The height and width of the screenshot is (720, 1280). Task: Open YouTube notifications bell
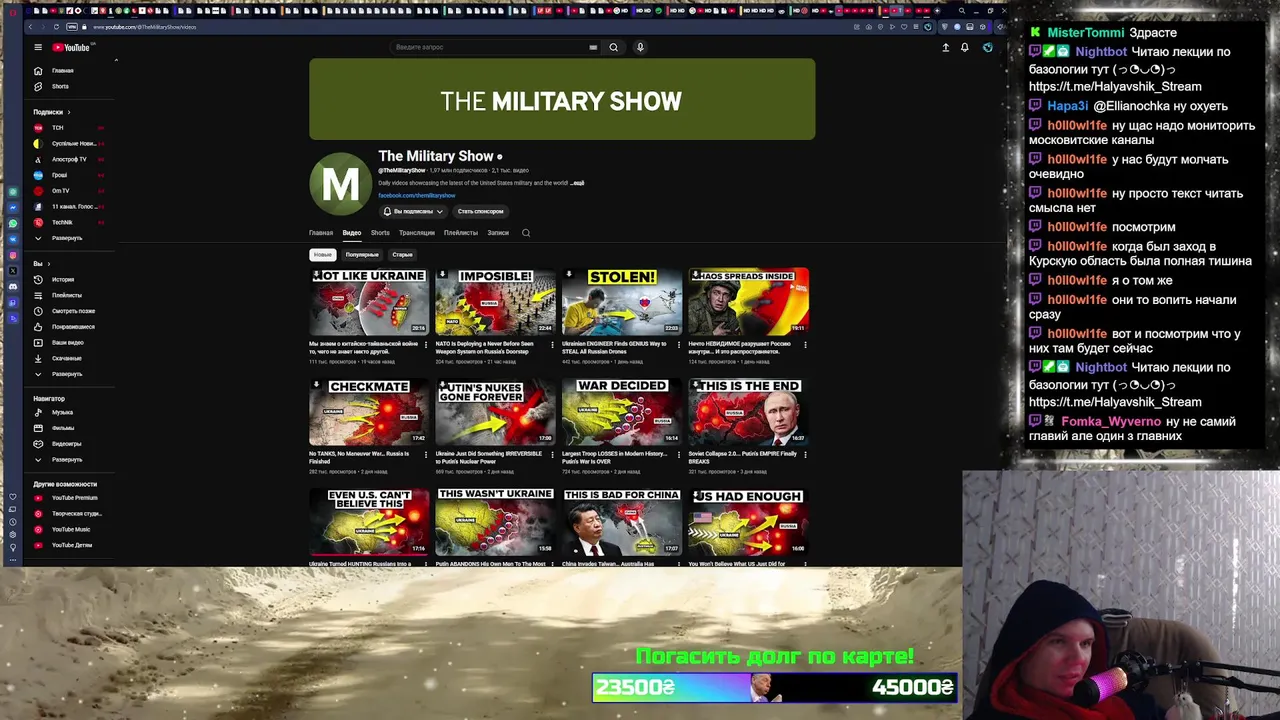(x=965, y=47)
